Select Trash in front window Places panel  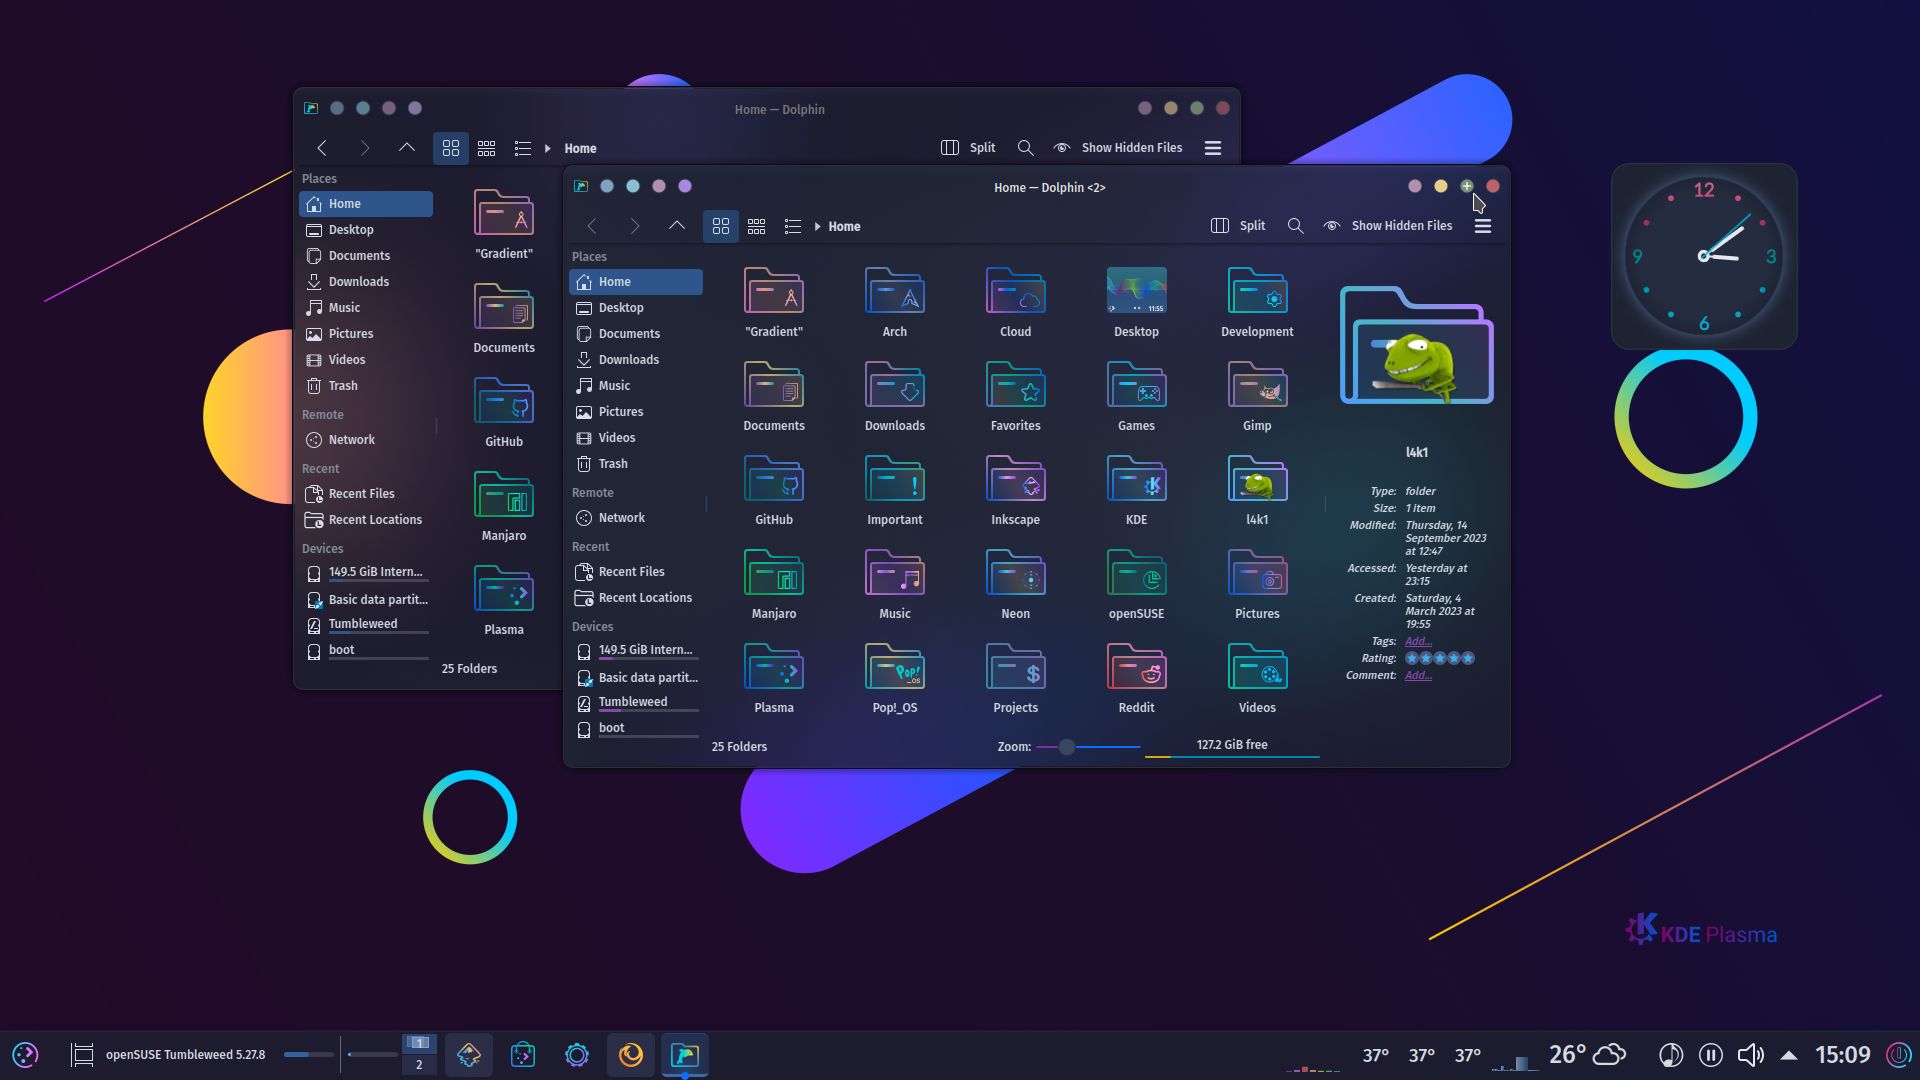[636, 464]
